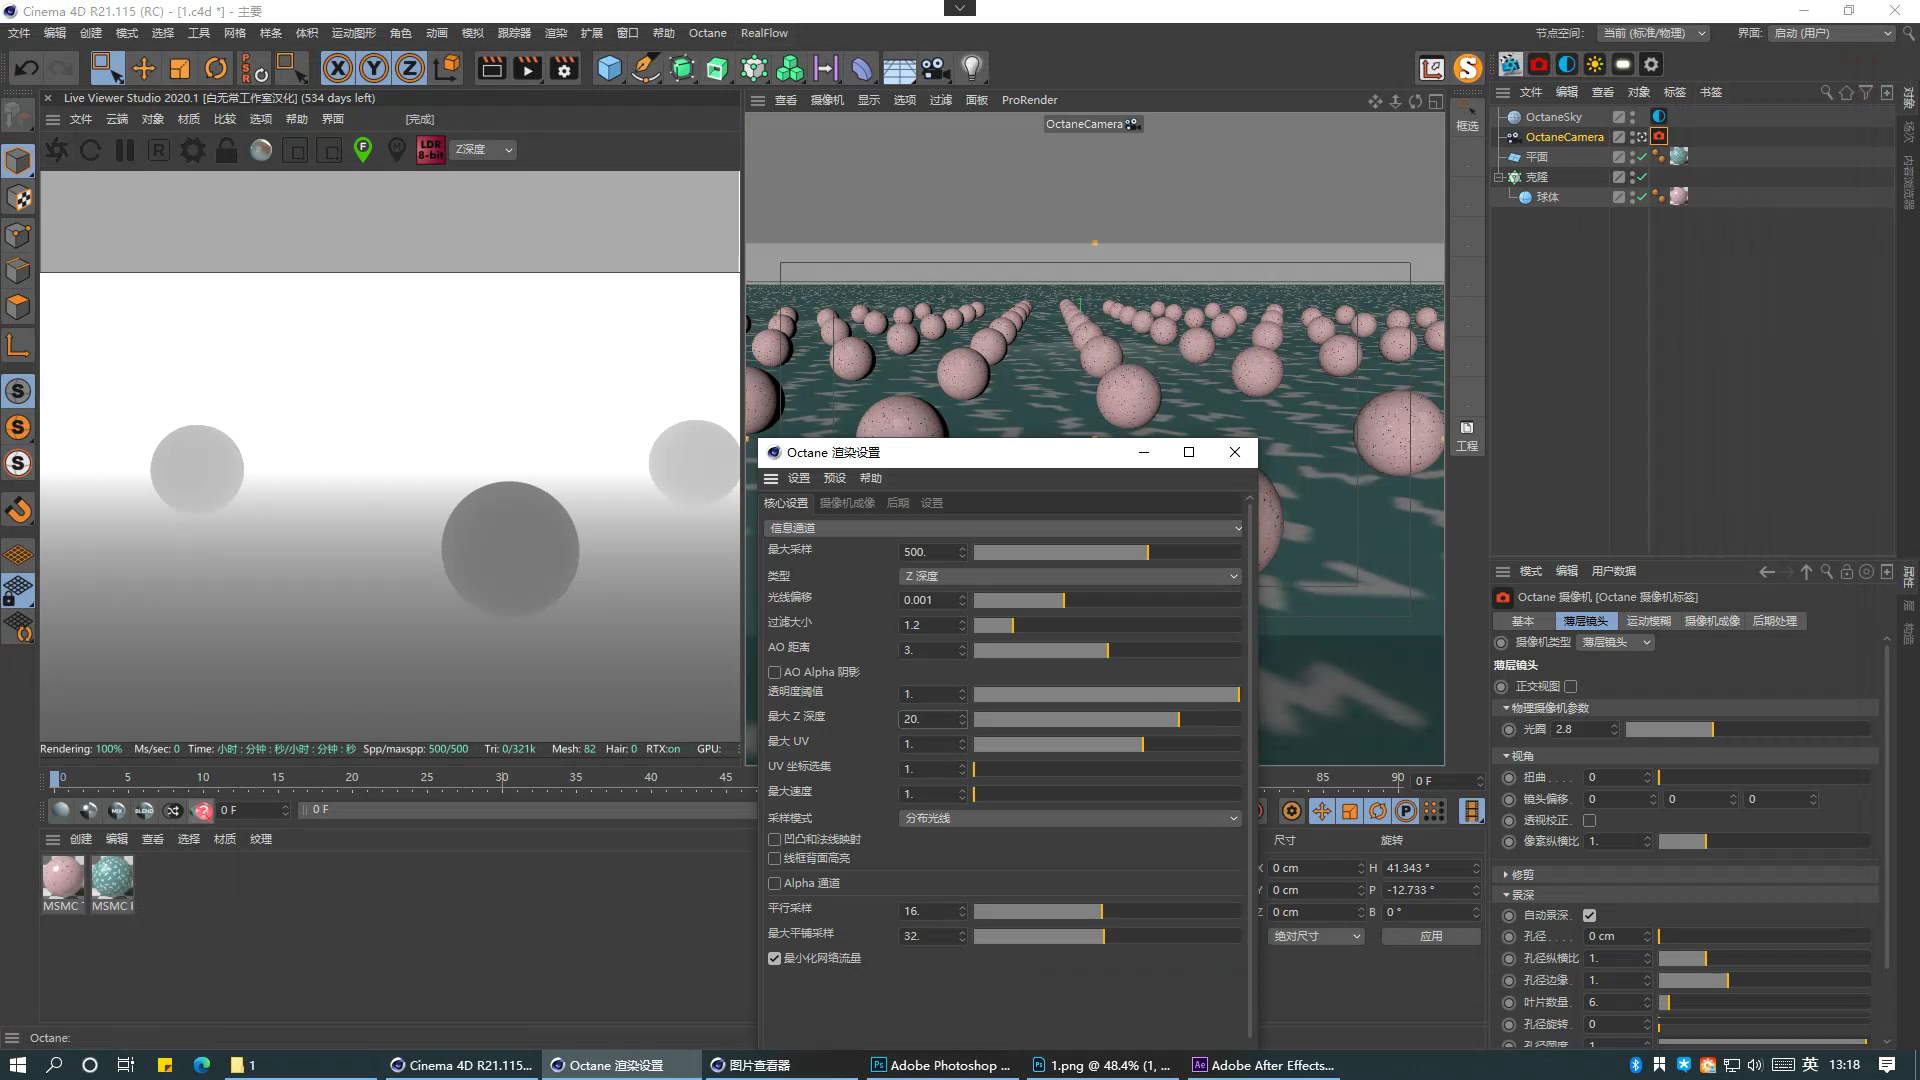1920x1080 pixels.
Task: Uncheck 自动景深 checkbox
Action: pyautogui.click(x=1589, y=915)
